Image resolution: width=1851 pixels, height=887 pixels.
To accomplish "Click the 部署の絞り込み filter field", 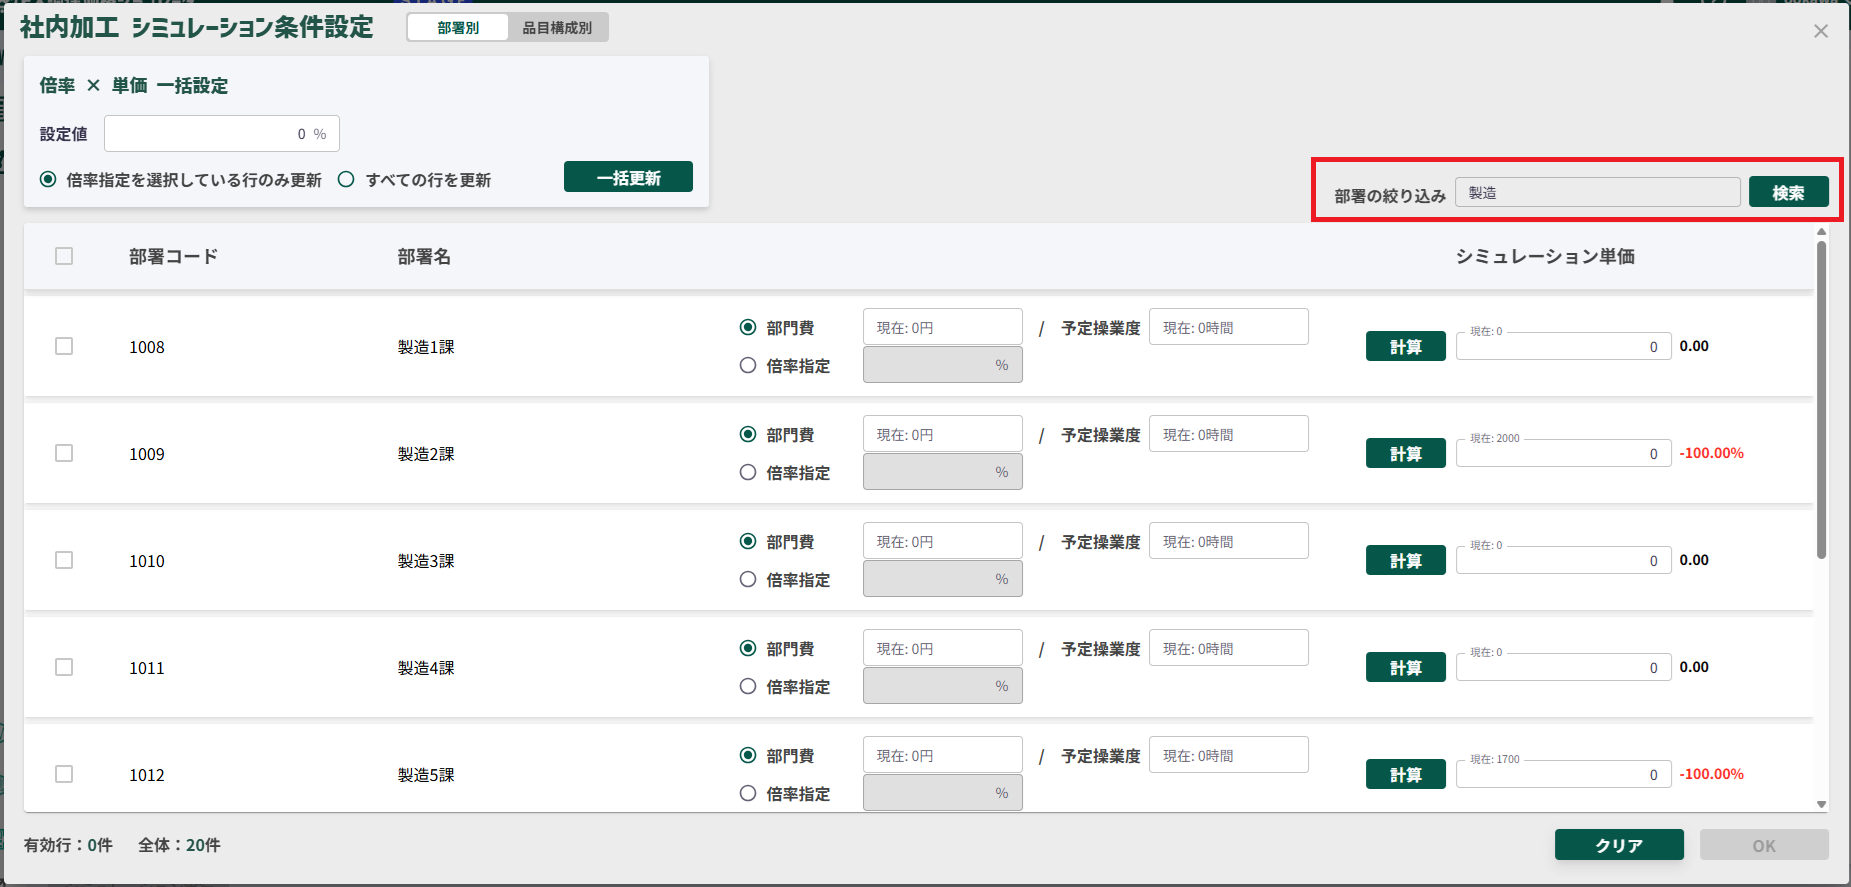I will (x=1597, y=192).
